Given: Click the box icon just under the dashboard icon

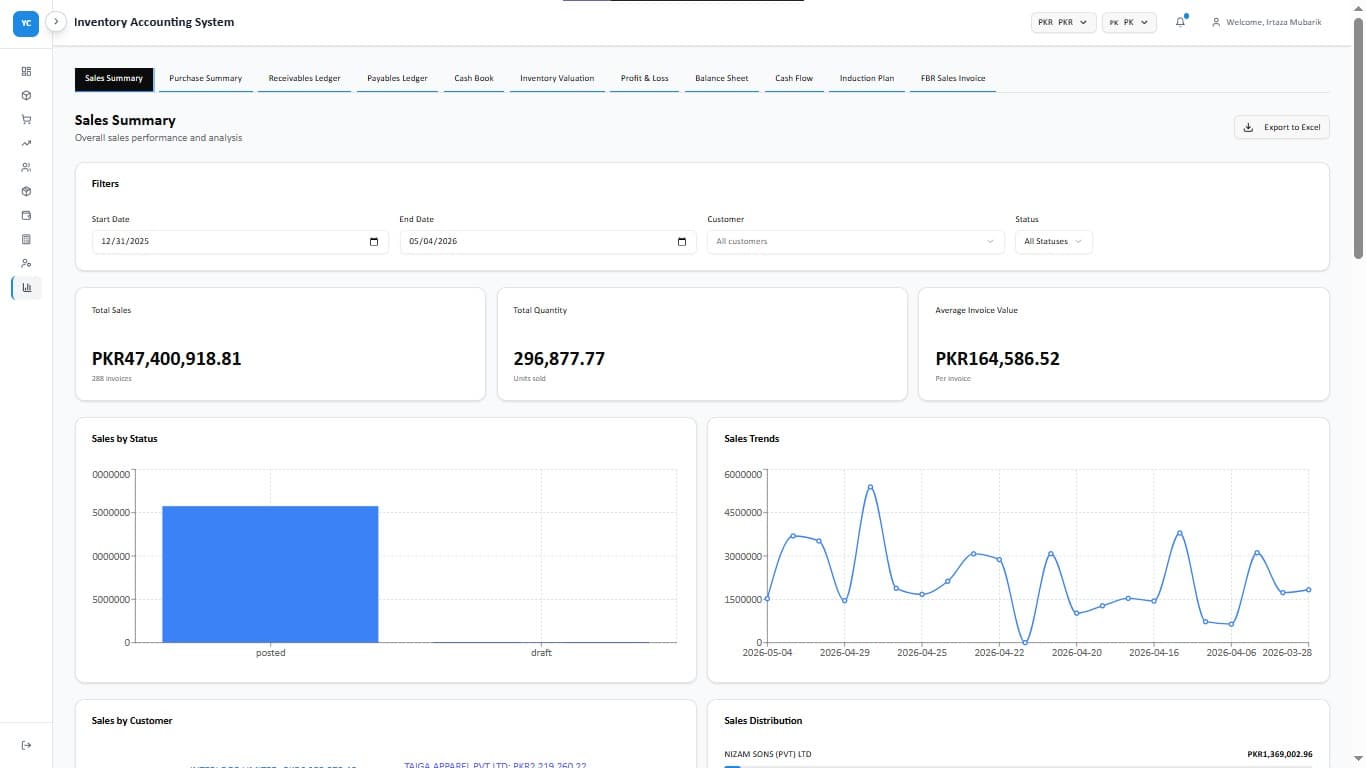Looking at the screenshot, I should (26, 95).
